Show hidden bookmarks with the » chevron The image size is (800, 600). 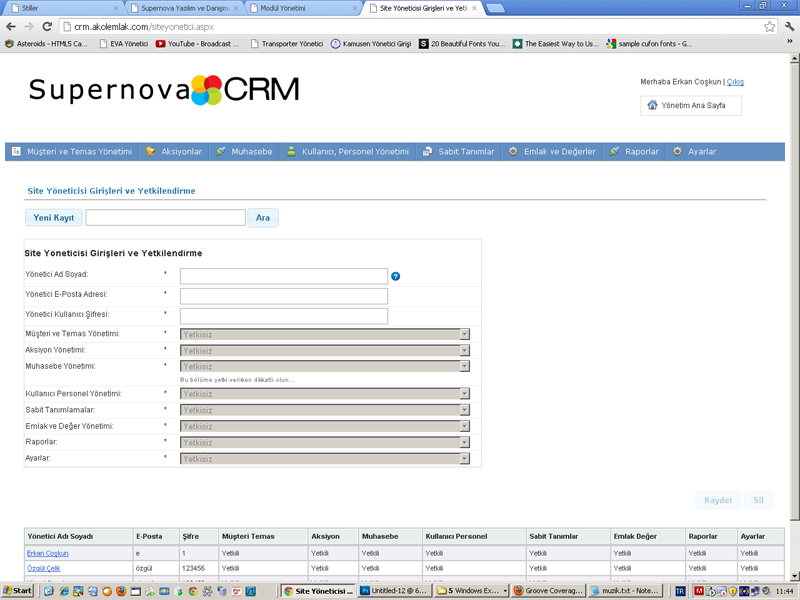point(790,42)
